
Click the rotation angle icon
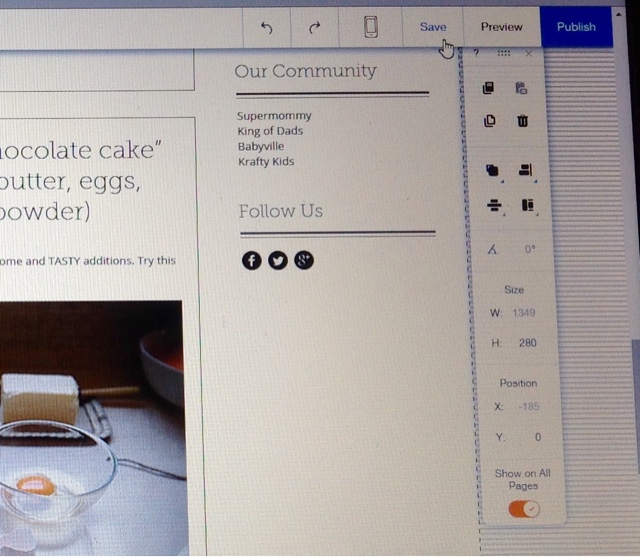(492, 249)
